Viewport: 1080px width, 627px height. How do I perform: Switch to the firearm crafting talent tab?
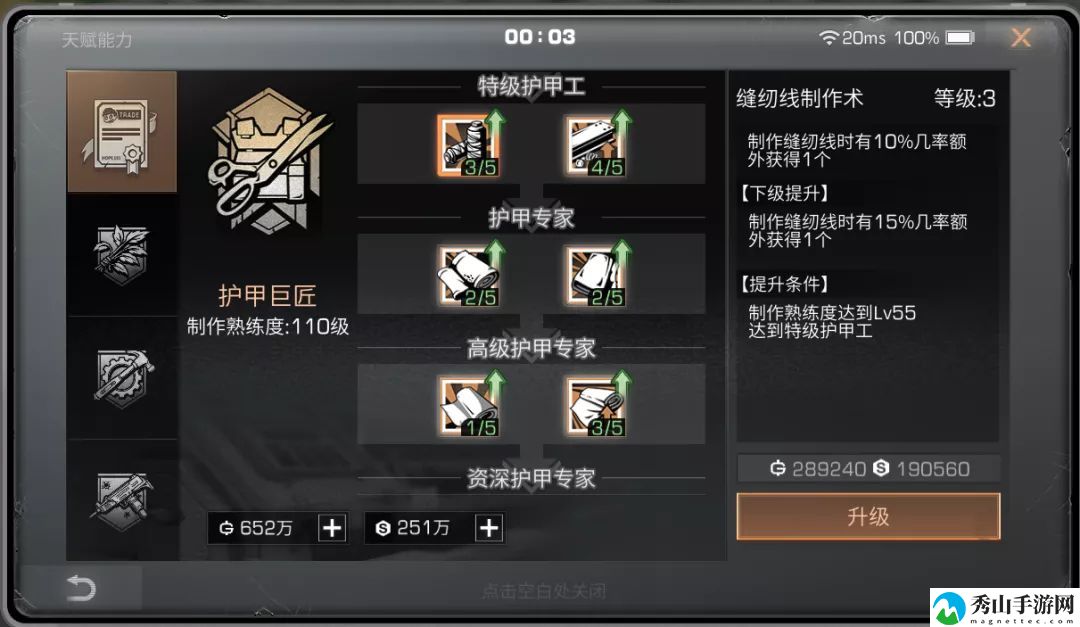pyautogui.click(x=122, y=500)
